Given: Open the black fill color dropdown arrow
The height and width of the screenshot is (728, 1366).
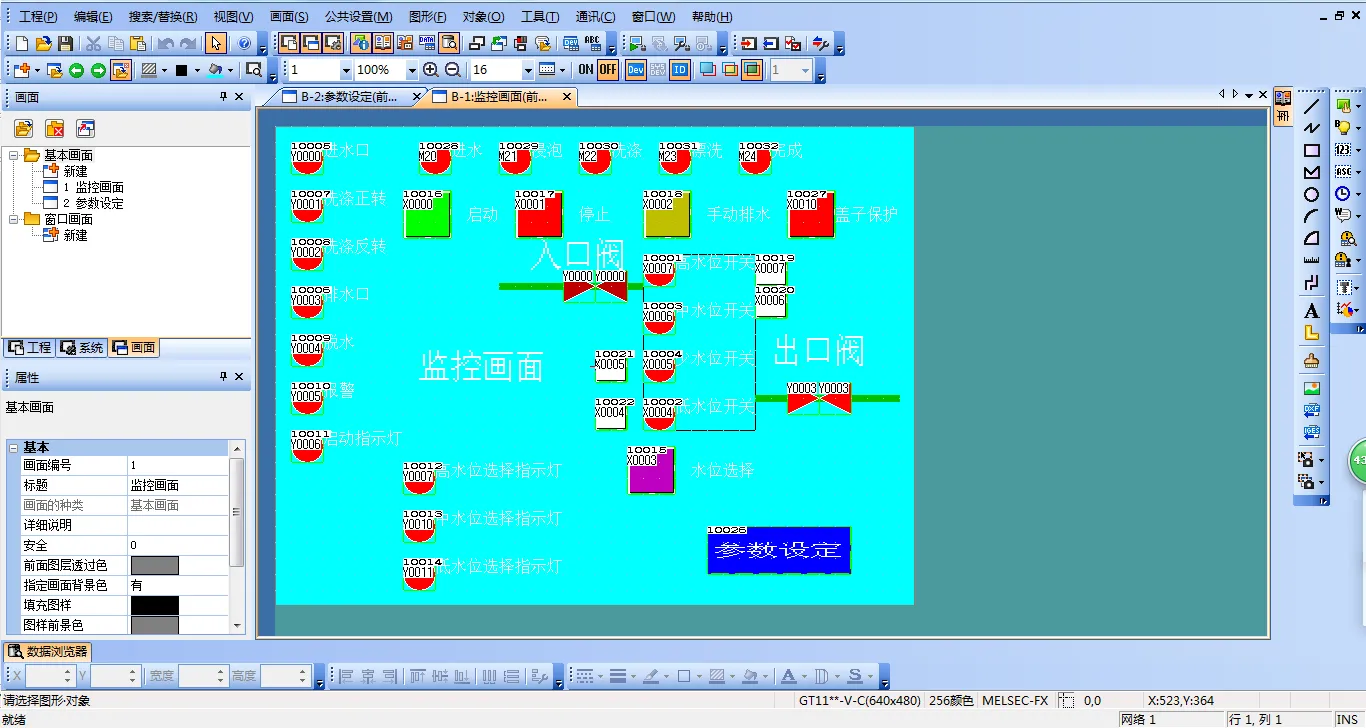Looking at the screenshot, I should click(x=197, y=70).
